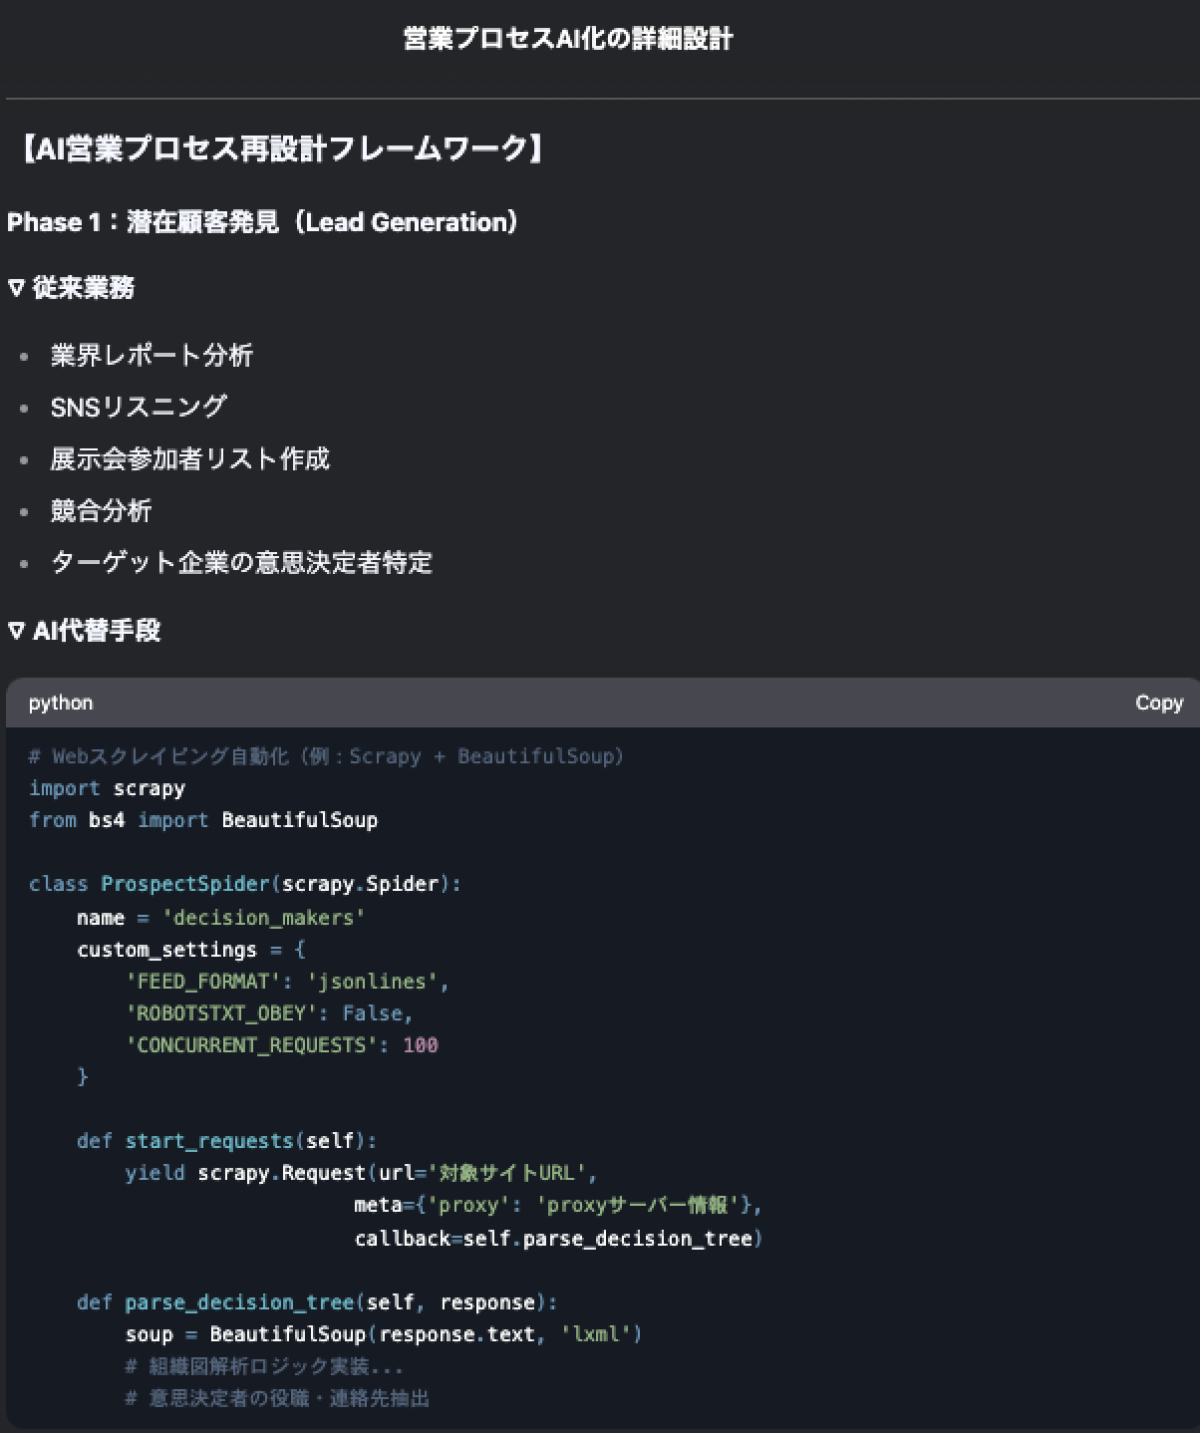Select the ターゲット企業の意思決定者特定 list item
This screenshot has height=1433, width=1200.
[241, 563]
